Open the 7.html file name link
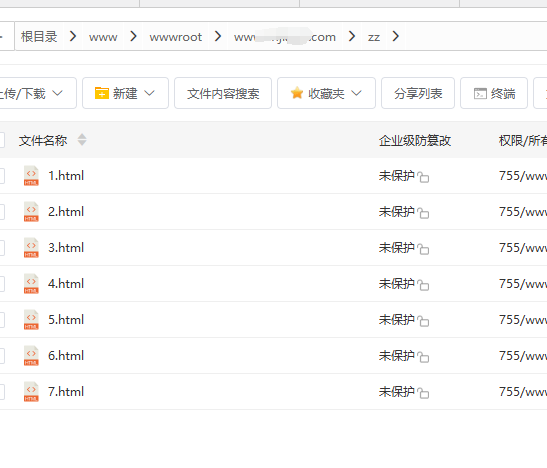Image resolution: width=547 pixels, height=468 pixels. click(x=66, y=392)
